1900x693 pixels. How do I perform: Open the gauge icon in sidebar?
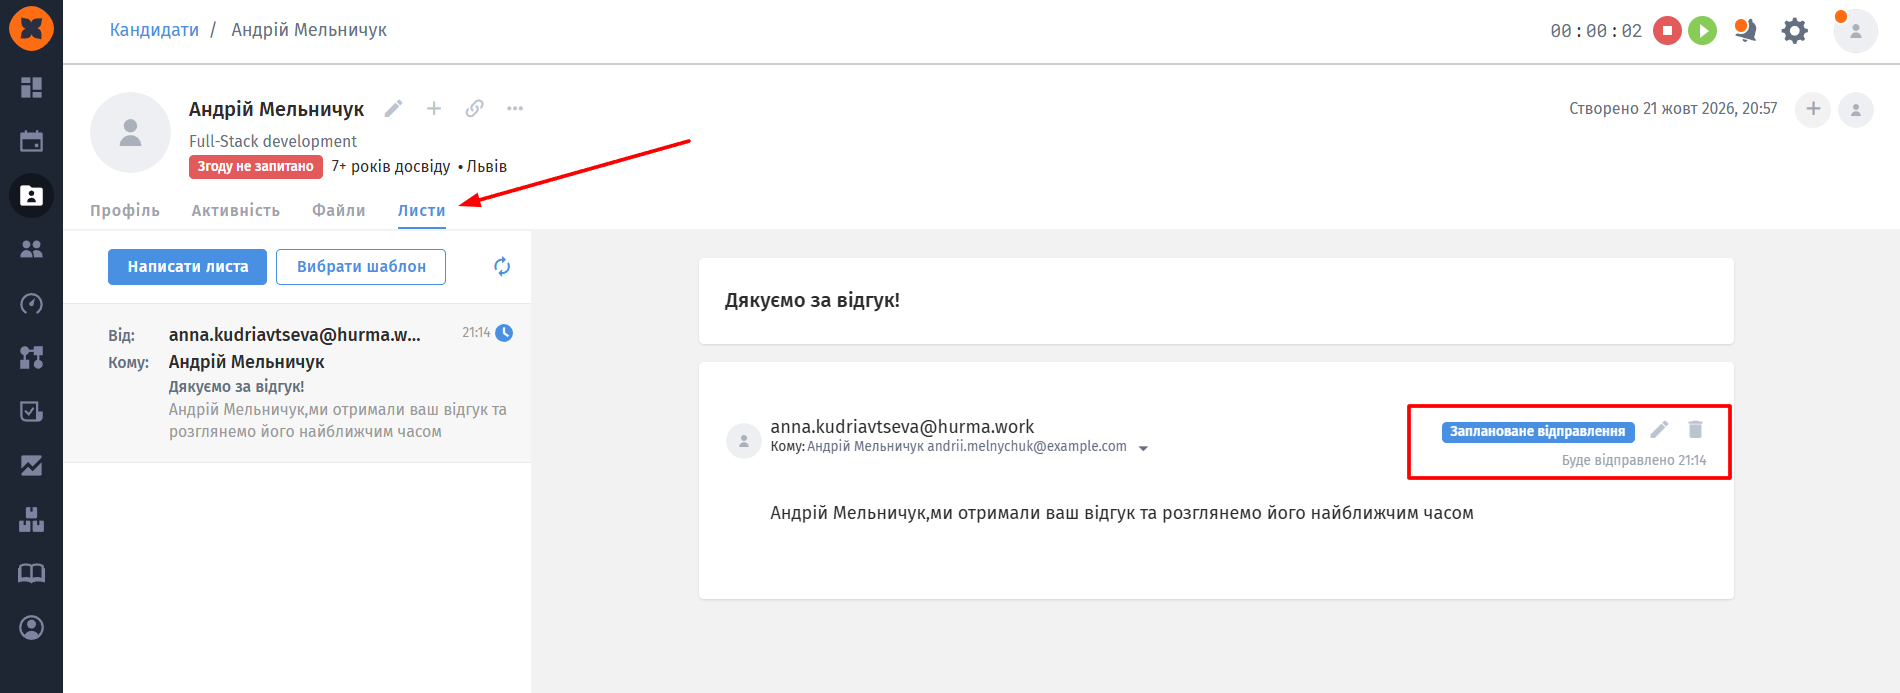click(31, 303)
